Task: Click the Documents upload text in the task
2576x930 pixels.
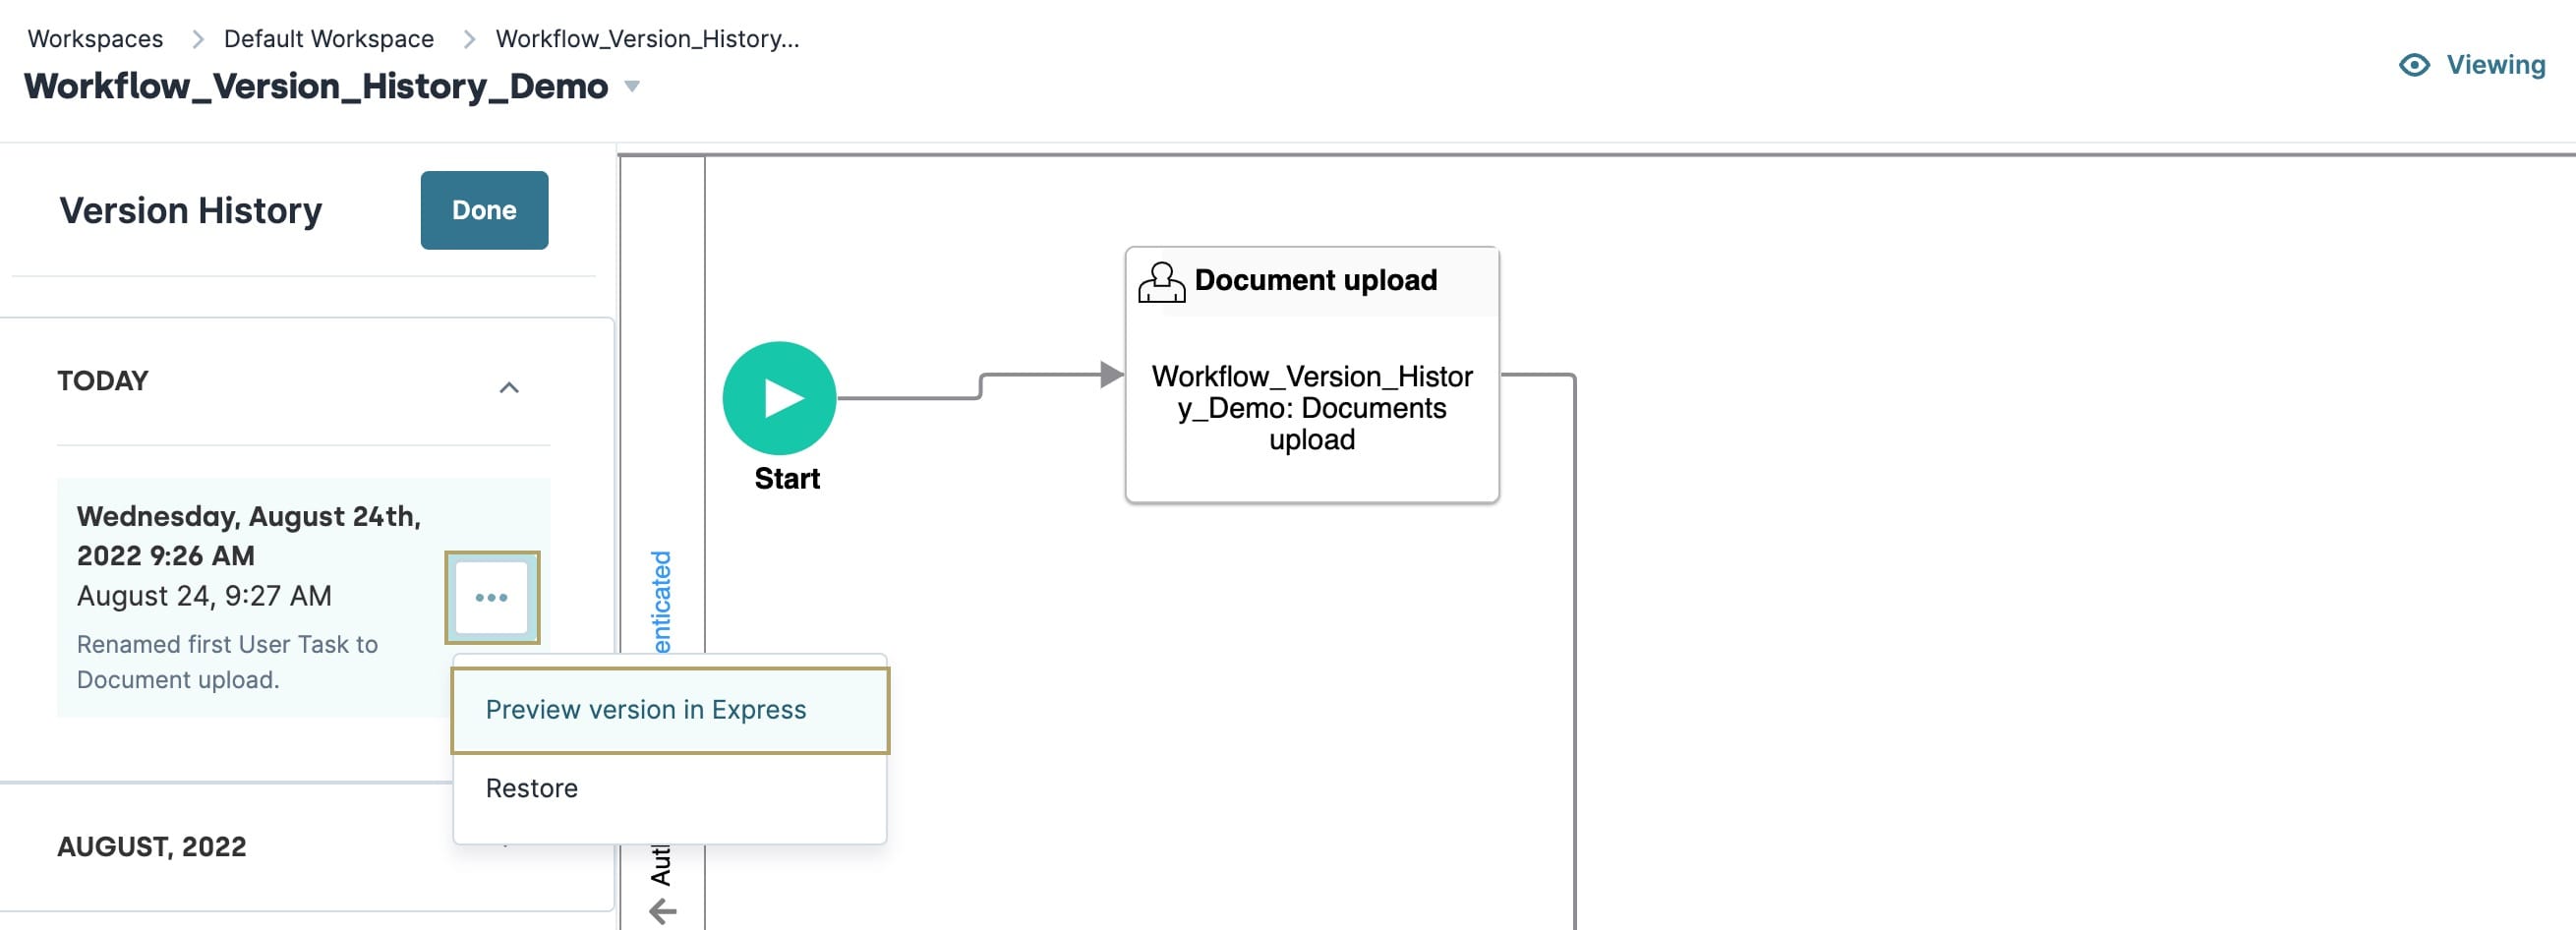Action: coord(1312,408)
